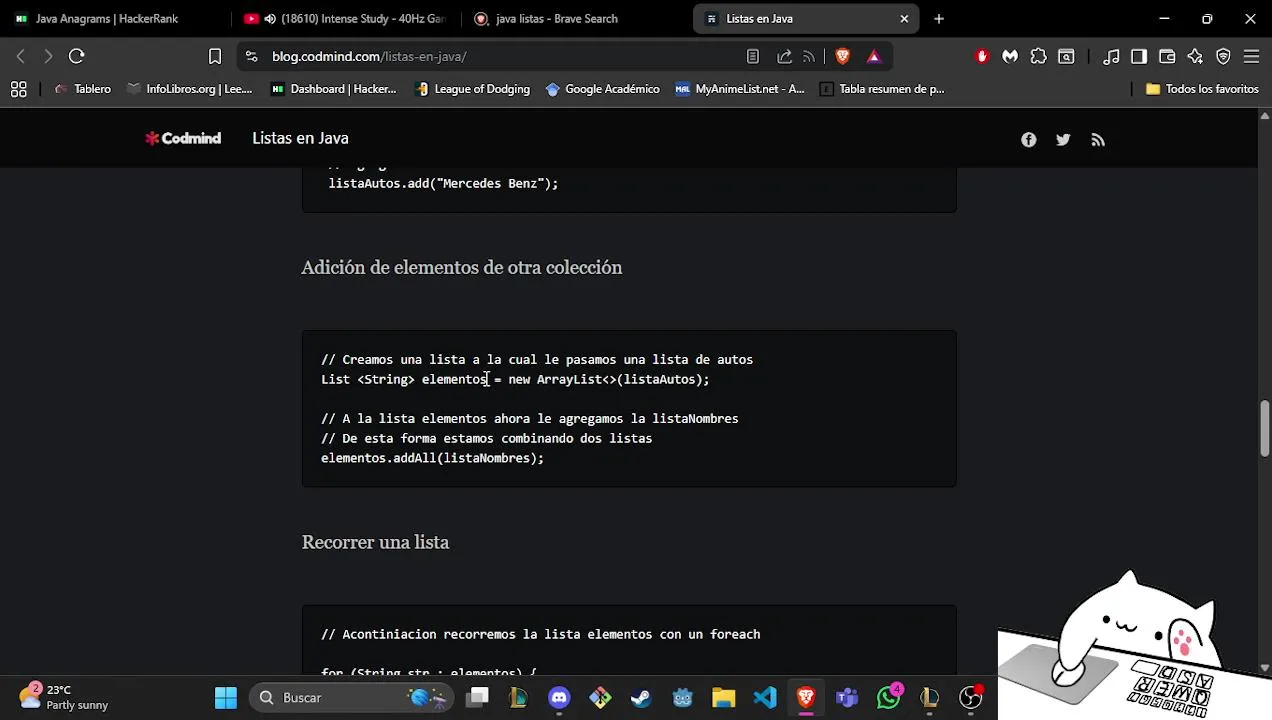Open the Windows Start menu
Viewport: 1272px width, 720px height.
tap(226, 697)
